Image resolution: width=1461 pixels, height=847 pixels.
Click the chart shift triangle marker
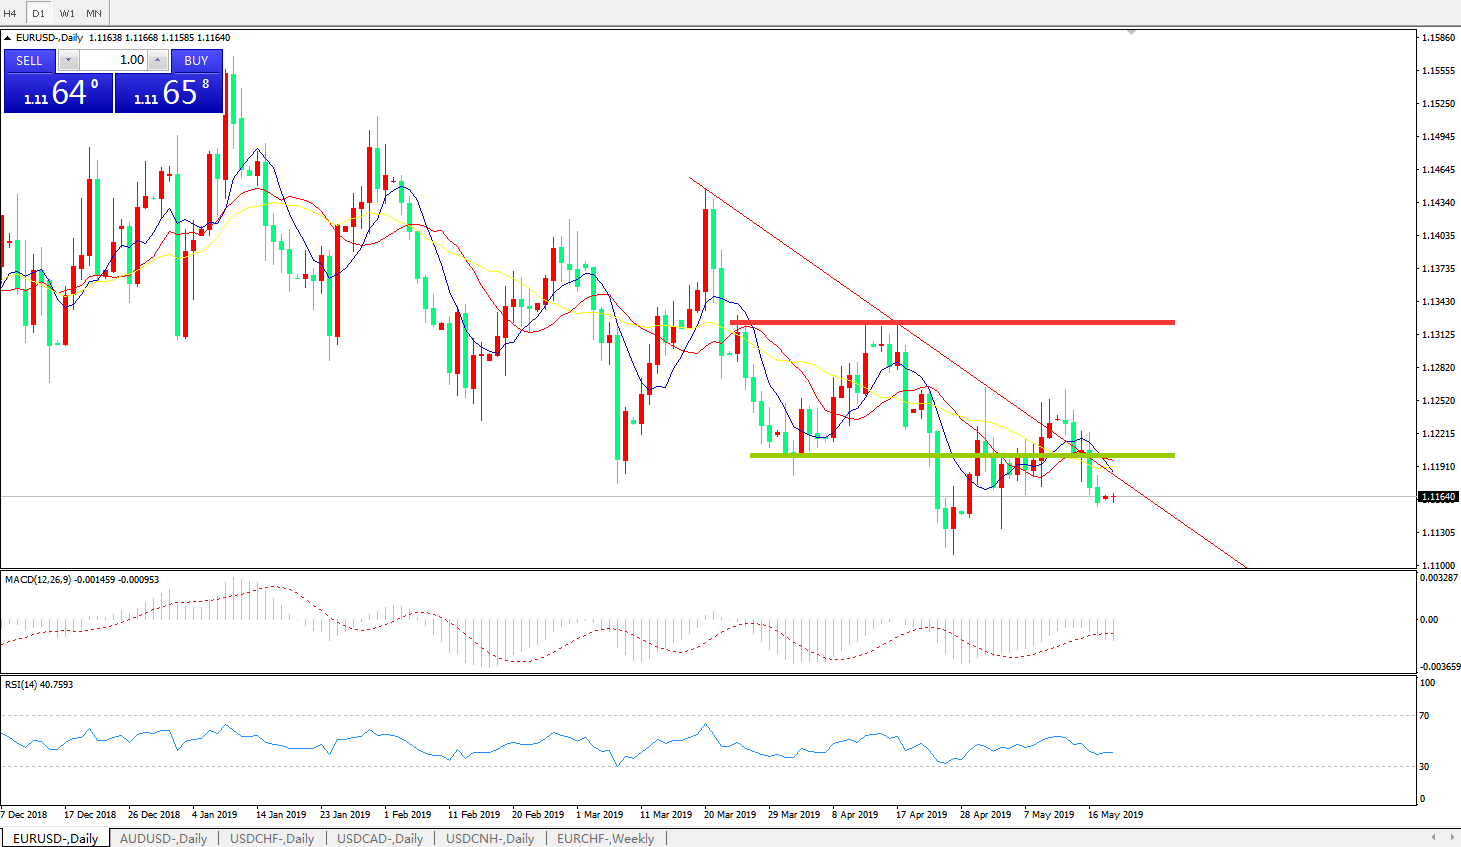tap(1131, 33)
